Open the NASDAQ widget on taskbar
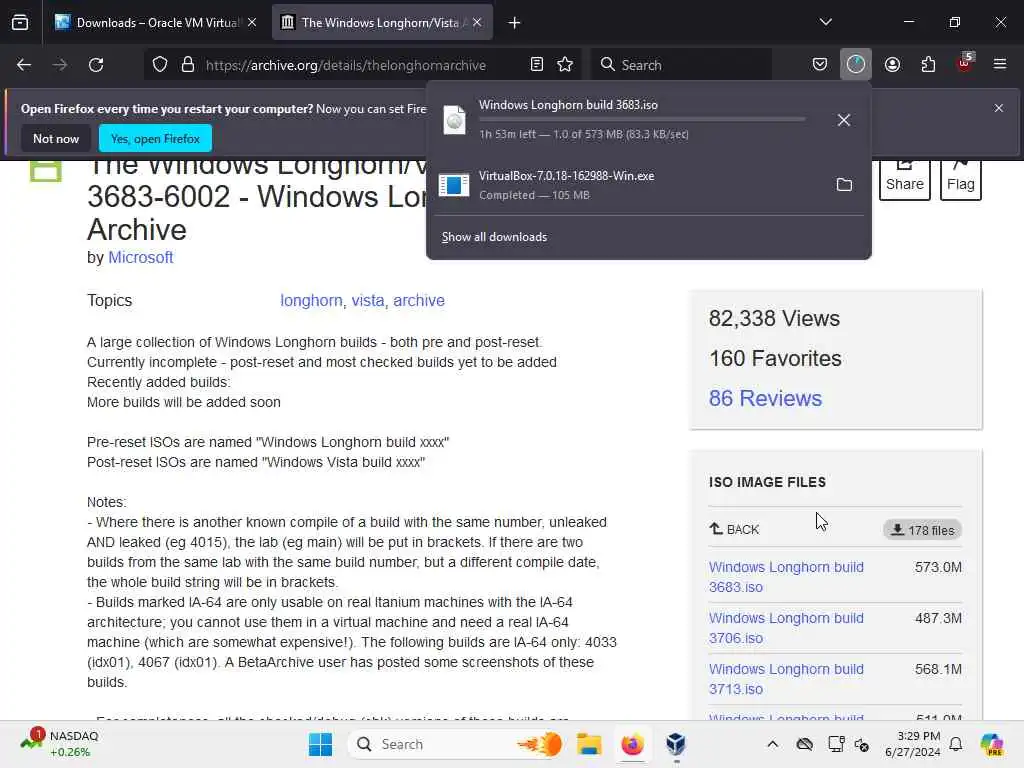The height and width of the screenshot is (768, 1024). 60,744
